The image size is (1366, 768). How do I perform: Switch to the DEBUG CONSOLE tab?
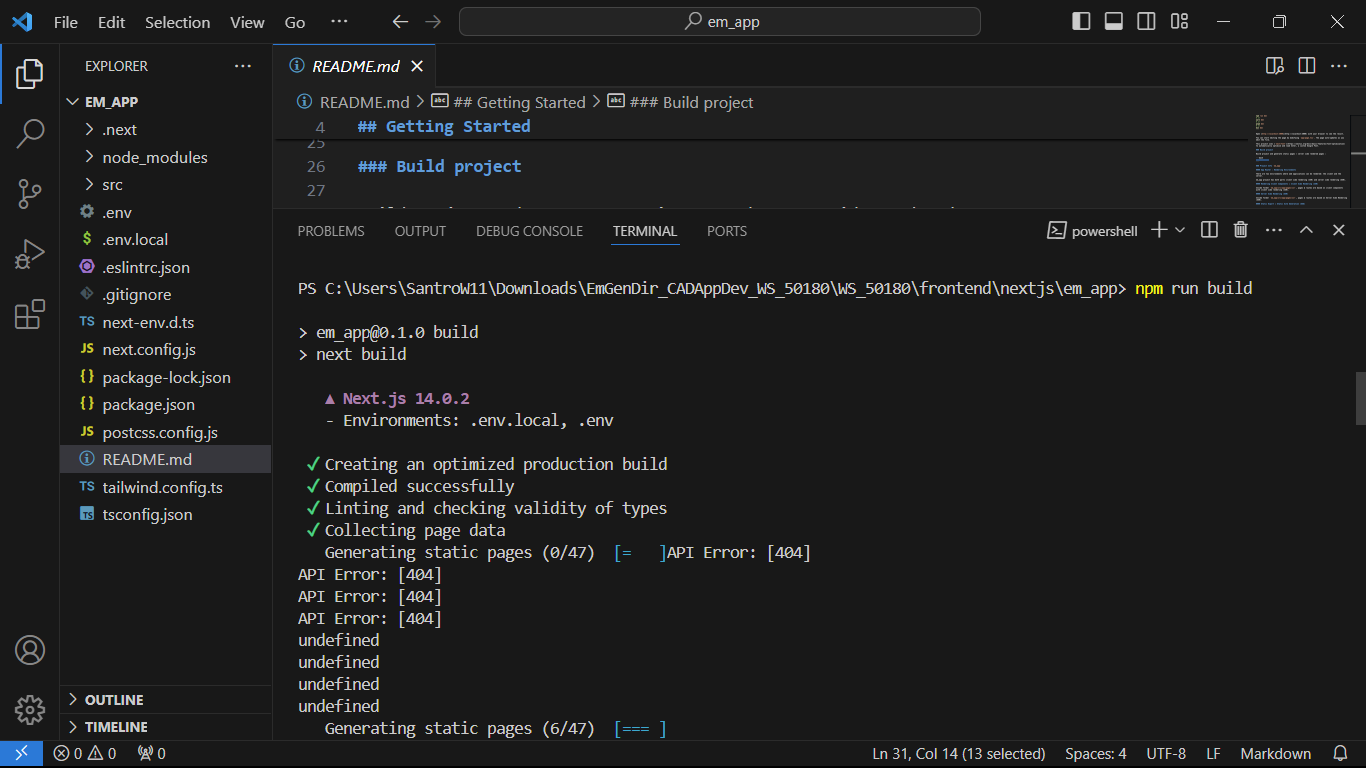coord(529,231)
